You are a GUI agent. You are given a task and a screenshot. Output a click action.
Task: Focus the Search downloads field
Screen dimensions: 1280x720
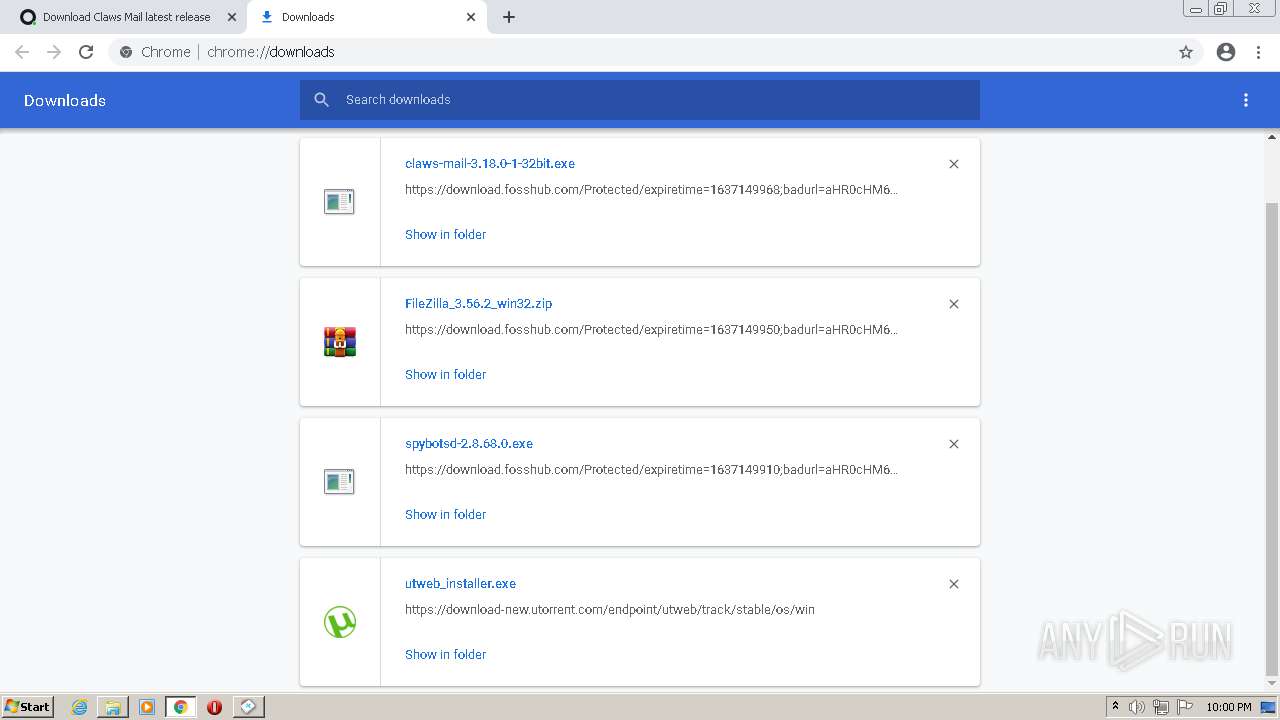tap(640, 100)
